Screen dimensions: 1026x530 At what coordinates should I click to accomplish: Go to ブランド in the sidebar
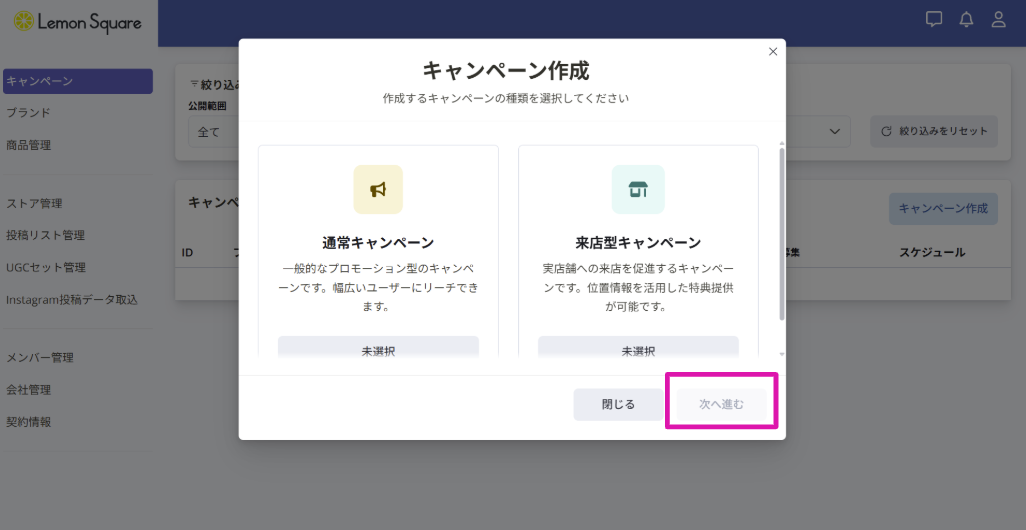(28, 113)
